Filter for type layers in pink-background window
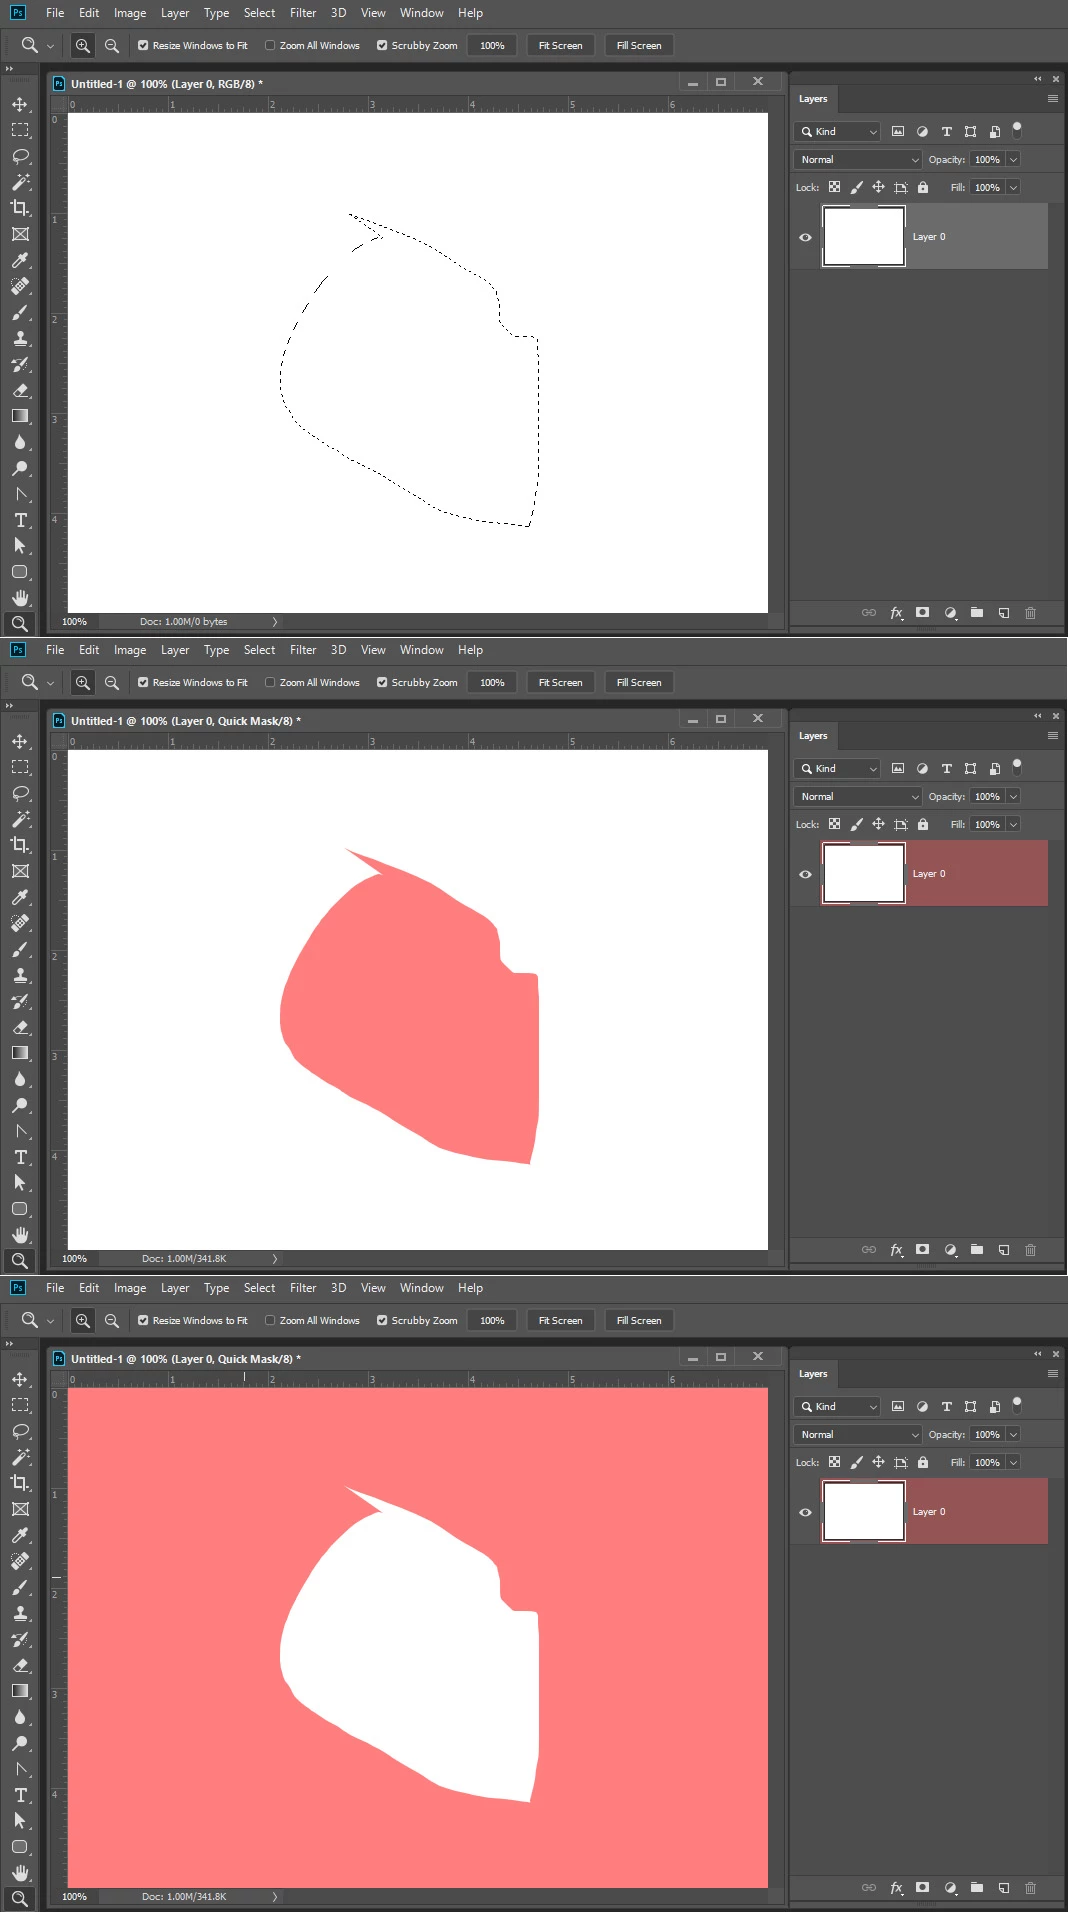The height and width of the screenshot is (1912, 1068). coord(947,1406)
